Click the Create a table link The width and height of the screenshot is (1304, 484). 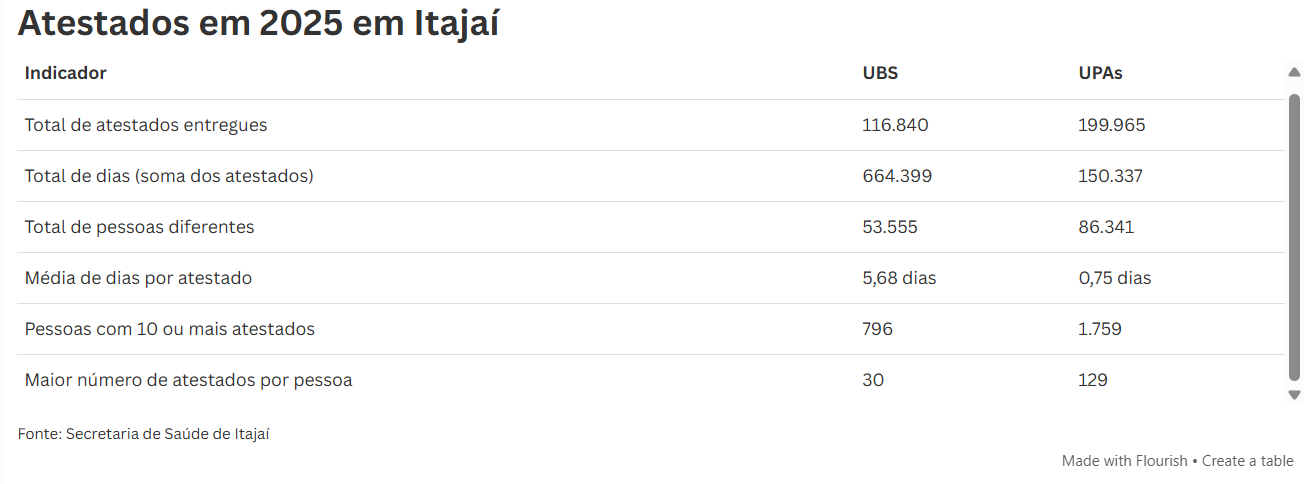point(1247,461)
